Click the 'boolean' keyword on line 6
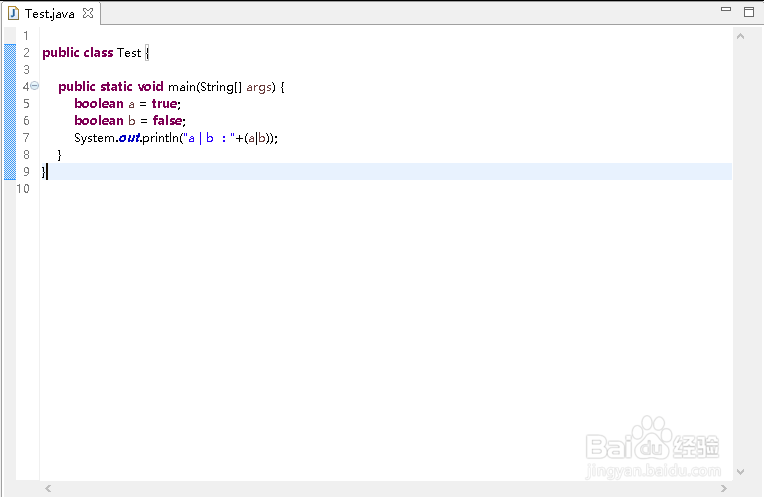The width and height of the screenshot is (764, 497). tap(99, 121)
